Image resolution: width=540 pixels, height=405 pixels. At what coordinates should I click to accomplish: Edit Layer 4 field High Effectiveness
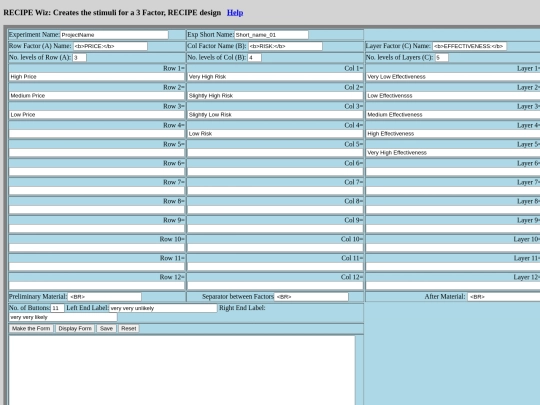tap(453, 134)
